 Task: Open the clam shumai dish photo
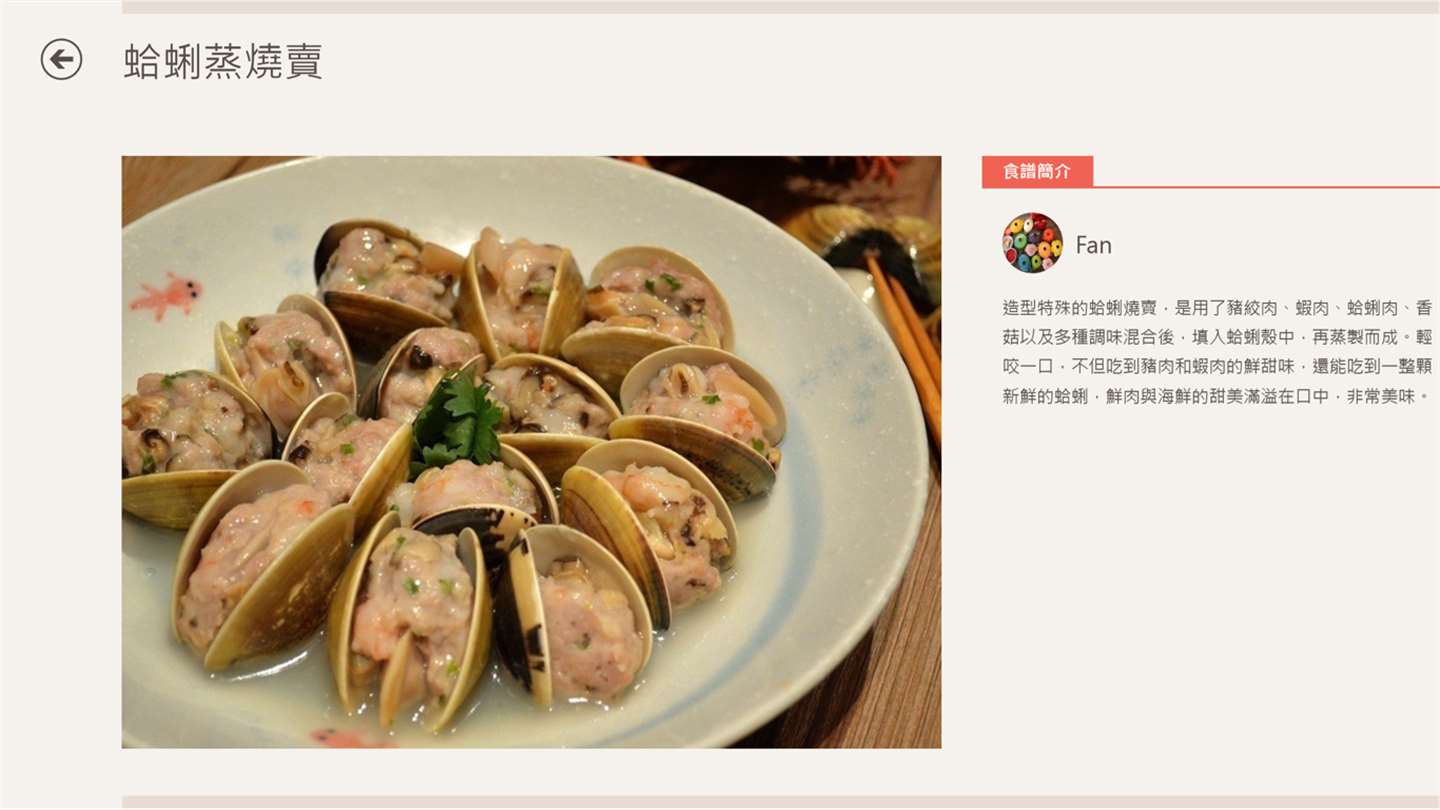tap(531, 452)
